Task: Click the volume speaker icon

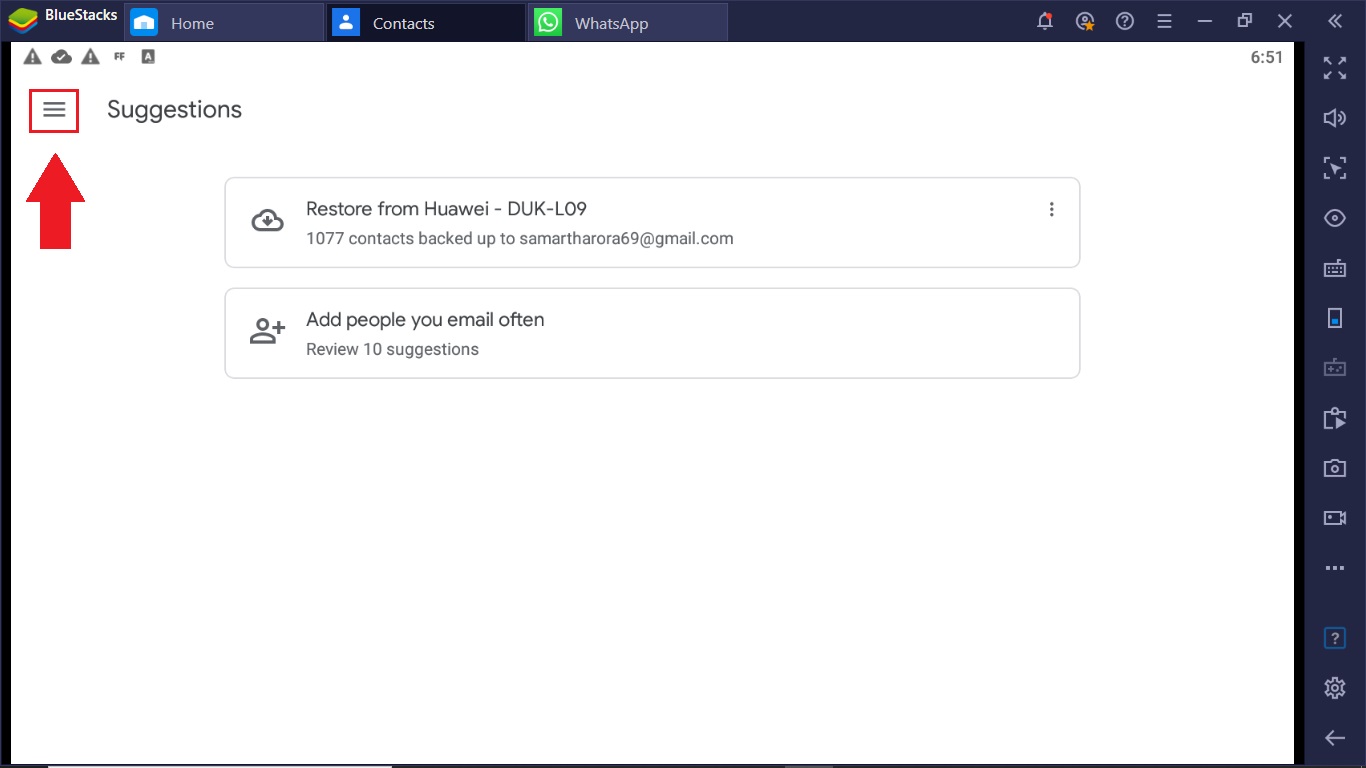Action: pyautogui.click(x=1335, y=118)
